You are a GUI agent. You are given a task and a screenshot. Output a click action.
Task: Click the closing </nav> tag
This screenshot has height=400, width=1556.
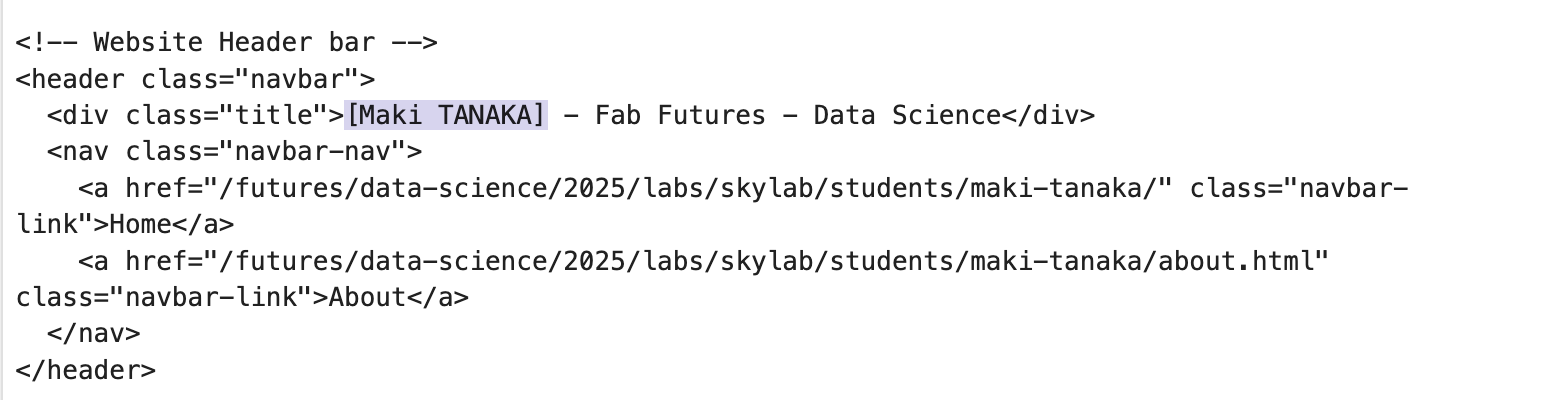click(93, 333)
